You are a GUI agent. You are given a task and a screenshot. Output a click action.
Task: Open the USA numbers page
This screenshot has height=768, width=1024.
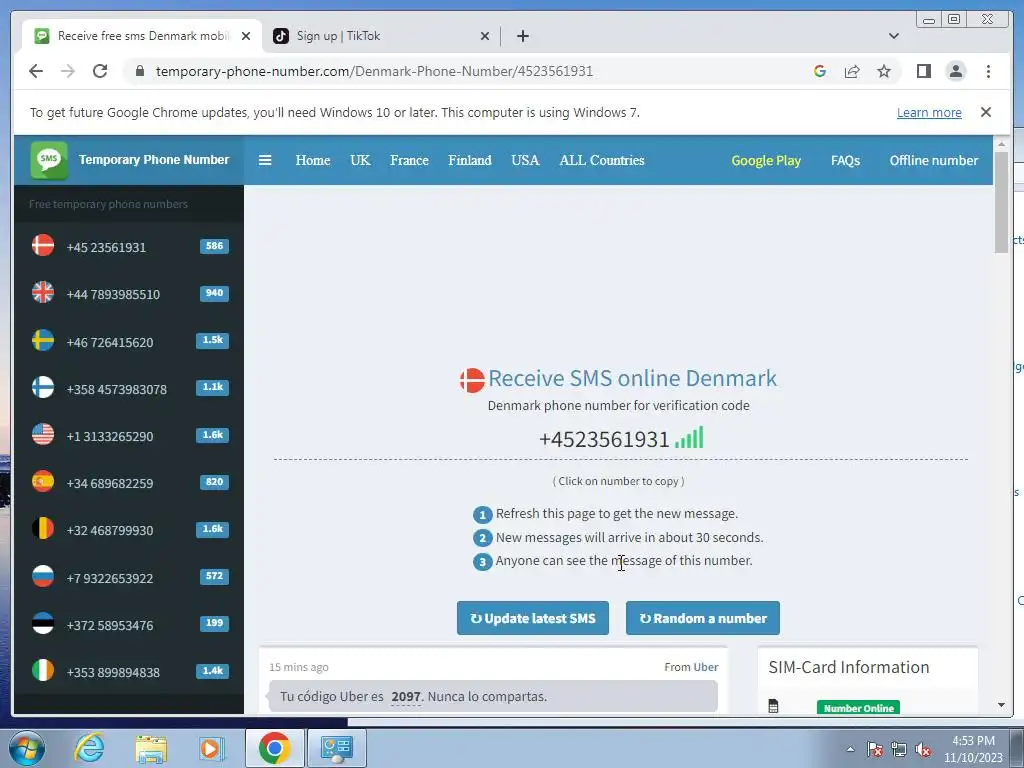pyautogui.click(x=525, y=160)
